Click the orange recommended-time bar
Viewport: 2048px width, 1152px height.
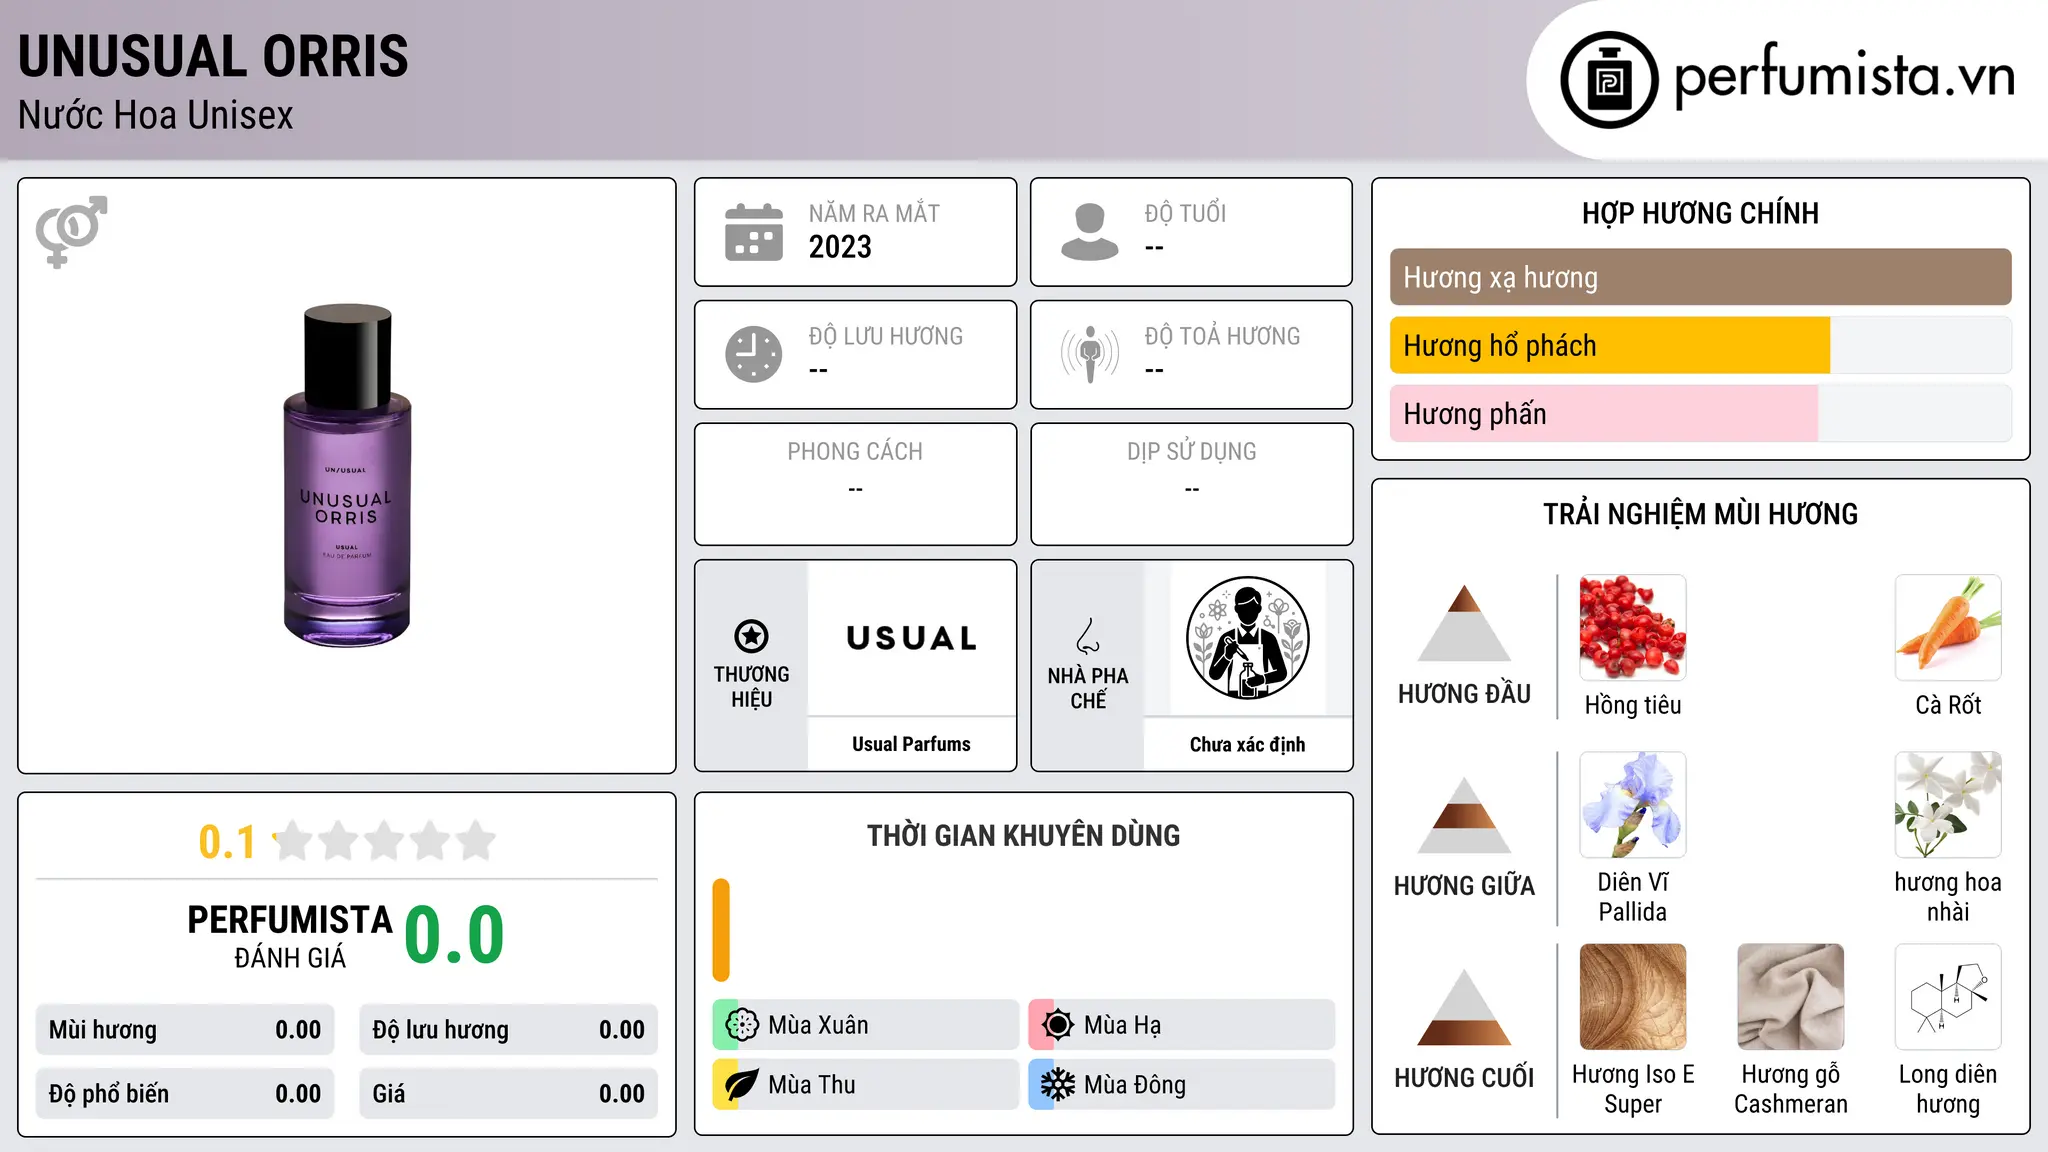coord(721,930)
